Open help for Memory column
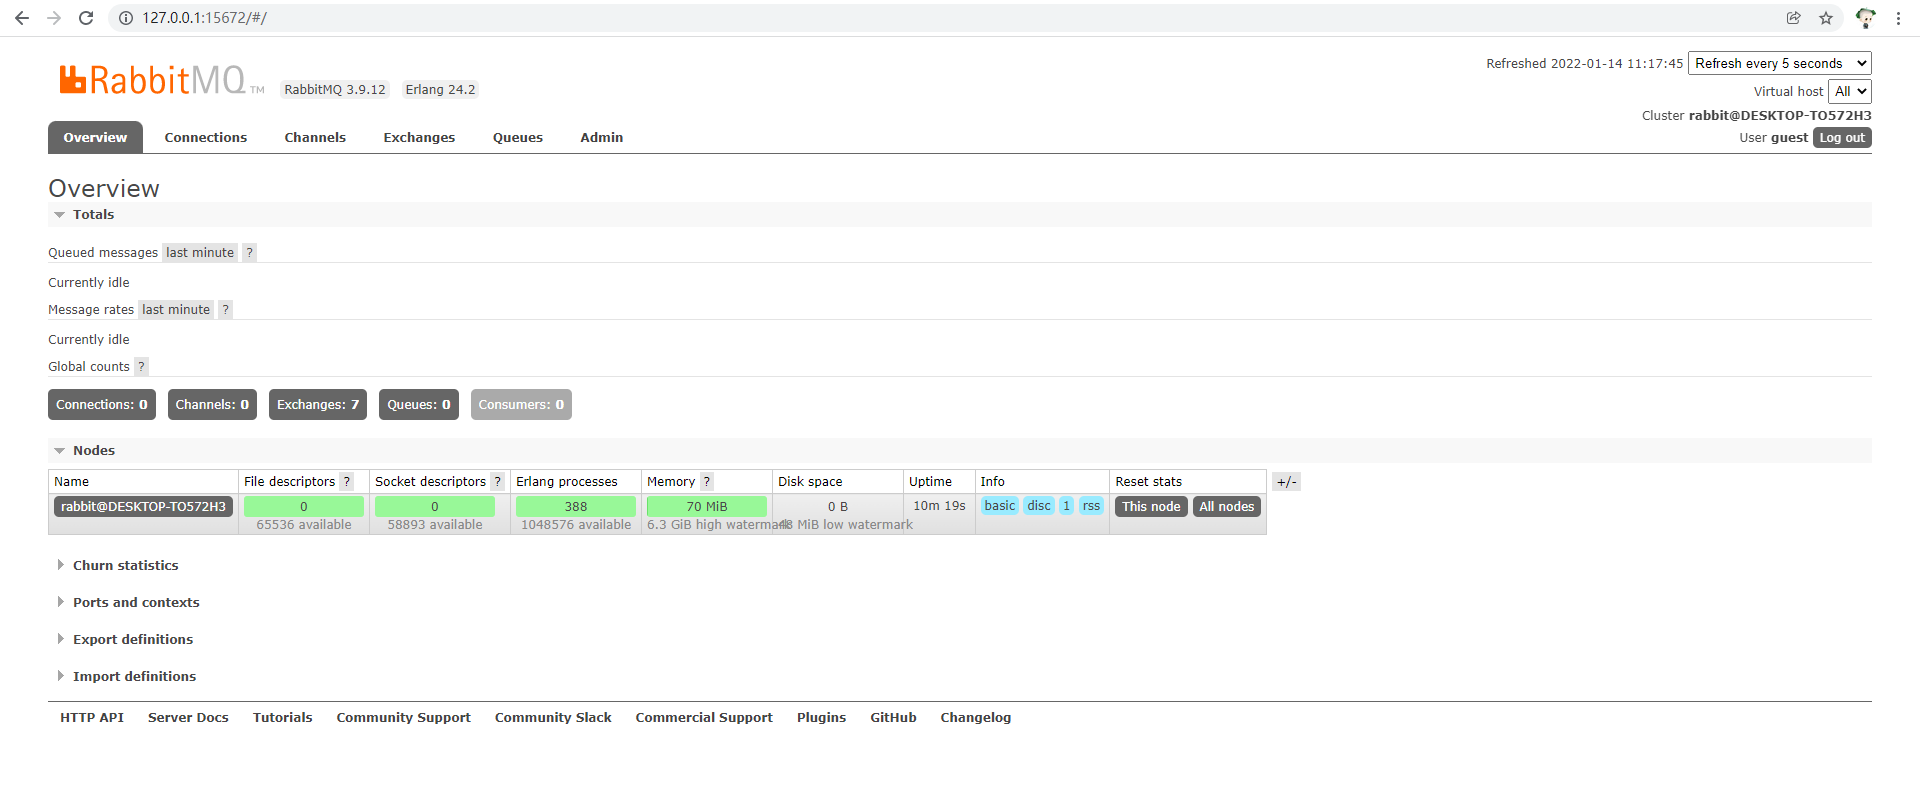 click(x=707, y=482)
